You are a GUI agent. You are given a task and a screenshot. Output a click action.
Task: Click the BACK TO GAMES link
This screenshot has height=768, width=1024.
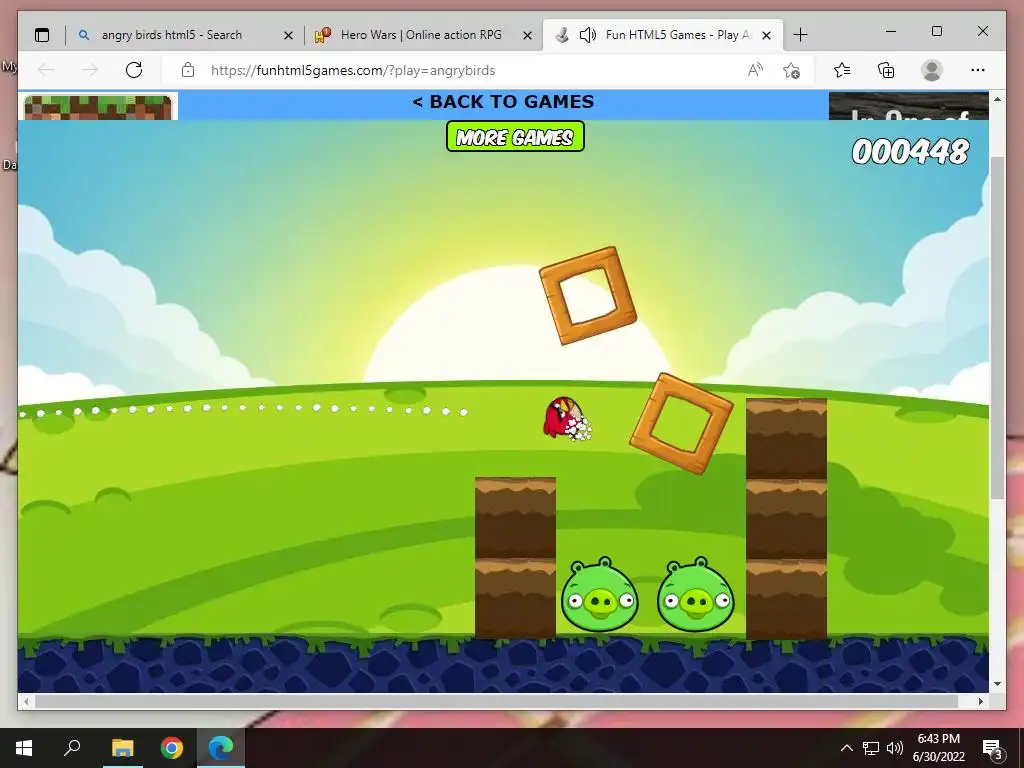[504, 102]
